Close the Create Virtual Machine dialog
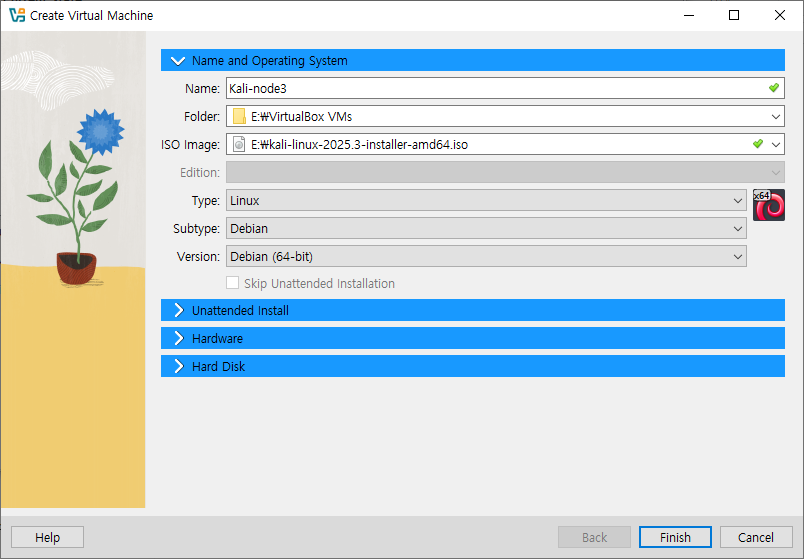The height and width of the screenshot is (559, 804). tap(779, 15)
